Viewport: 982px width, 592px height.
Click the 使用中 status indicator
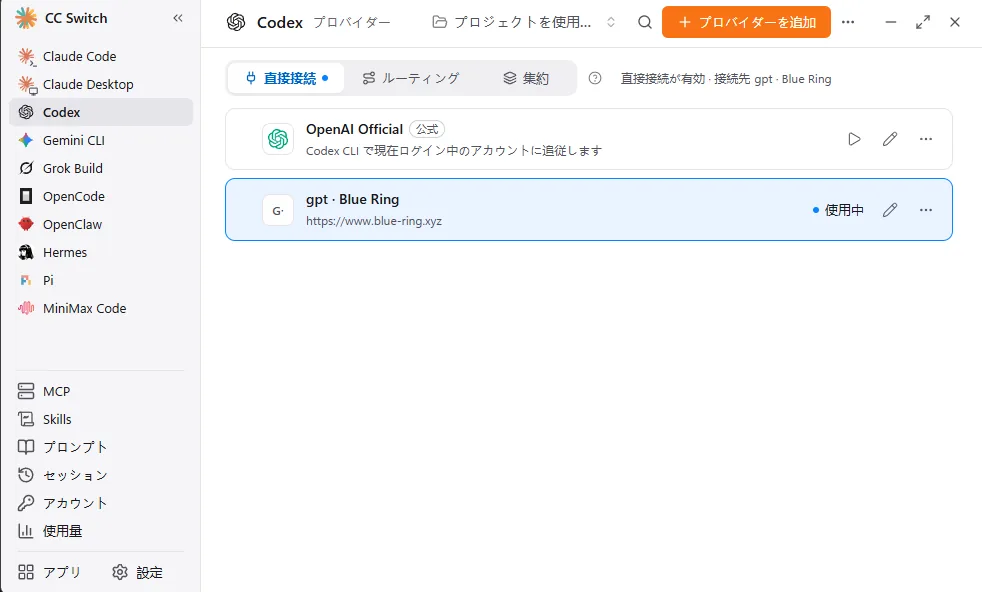pyautogui.click(x=838, y=210)
